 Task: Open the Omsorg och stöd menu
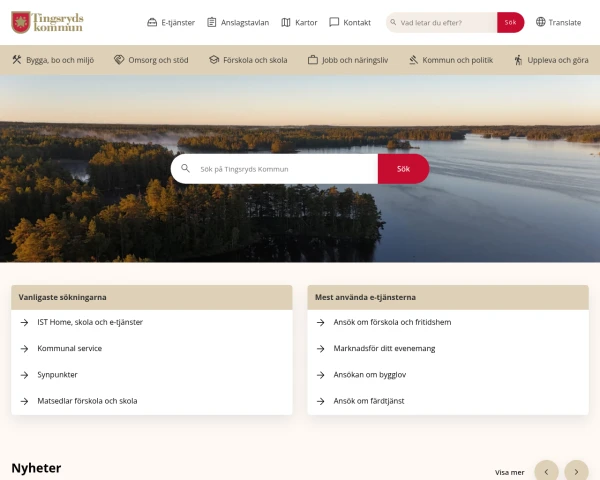pyautogui.click(x=151, y=60)
